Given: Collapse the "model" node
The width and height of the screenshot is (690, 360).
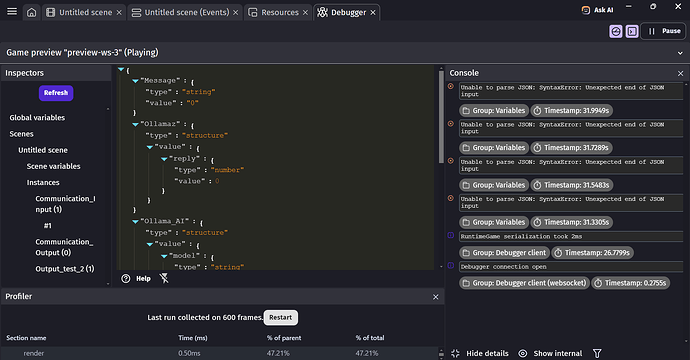Looking at the screenshot, I should pos(164,256).
